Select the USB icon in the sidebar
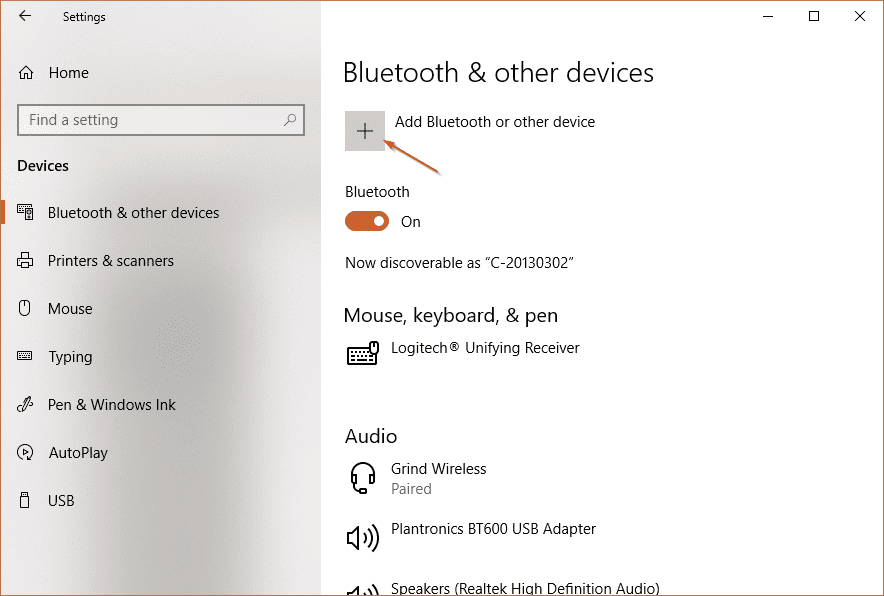The image size is (884, 596). [x=24, y=500]
